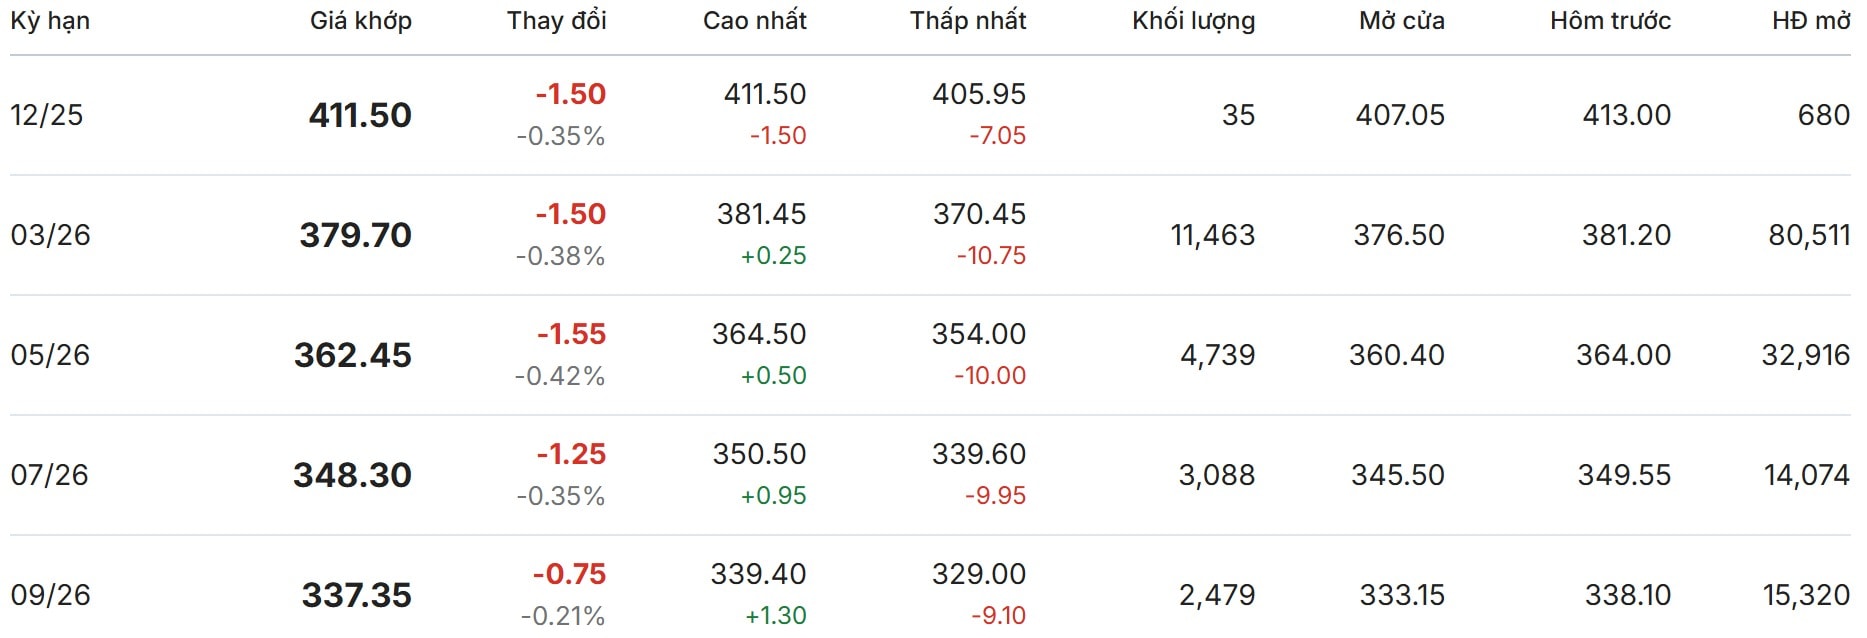Open the 09/26 contract term

click(x=50, y=595)
